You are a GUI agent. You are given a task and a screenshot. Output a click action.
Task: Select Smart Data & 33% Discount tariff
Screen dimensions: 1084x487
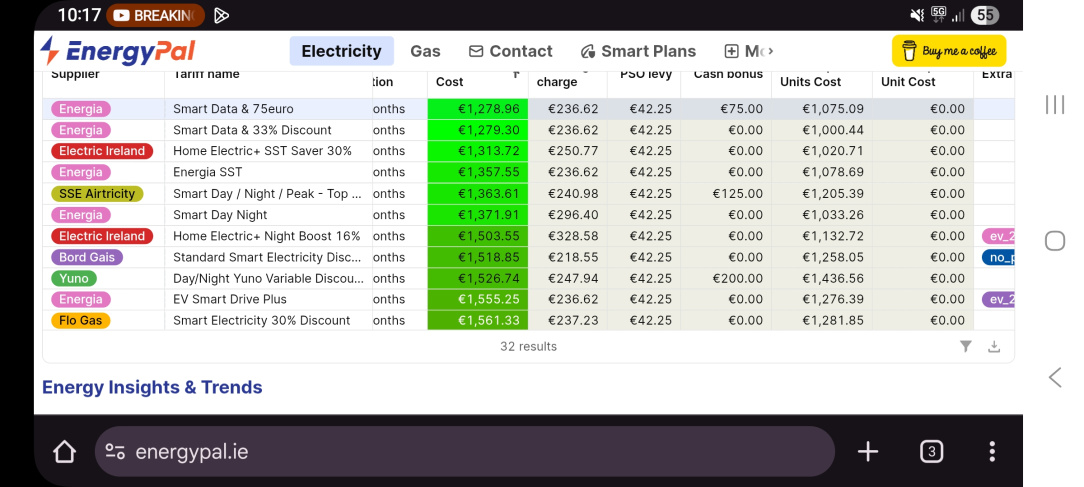pos(252,130)
